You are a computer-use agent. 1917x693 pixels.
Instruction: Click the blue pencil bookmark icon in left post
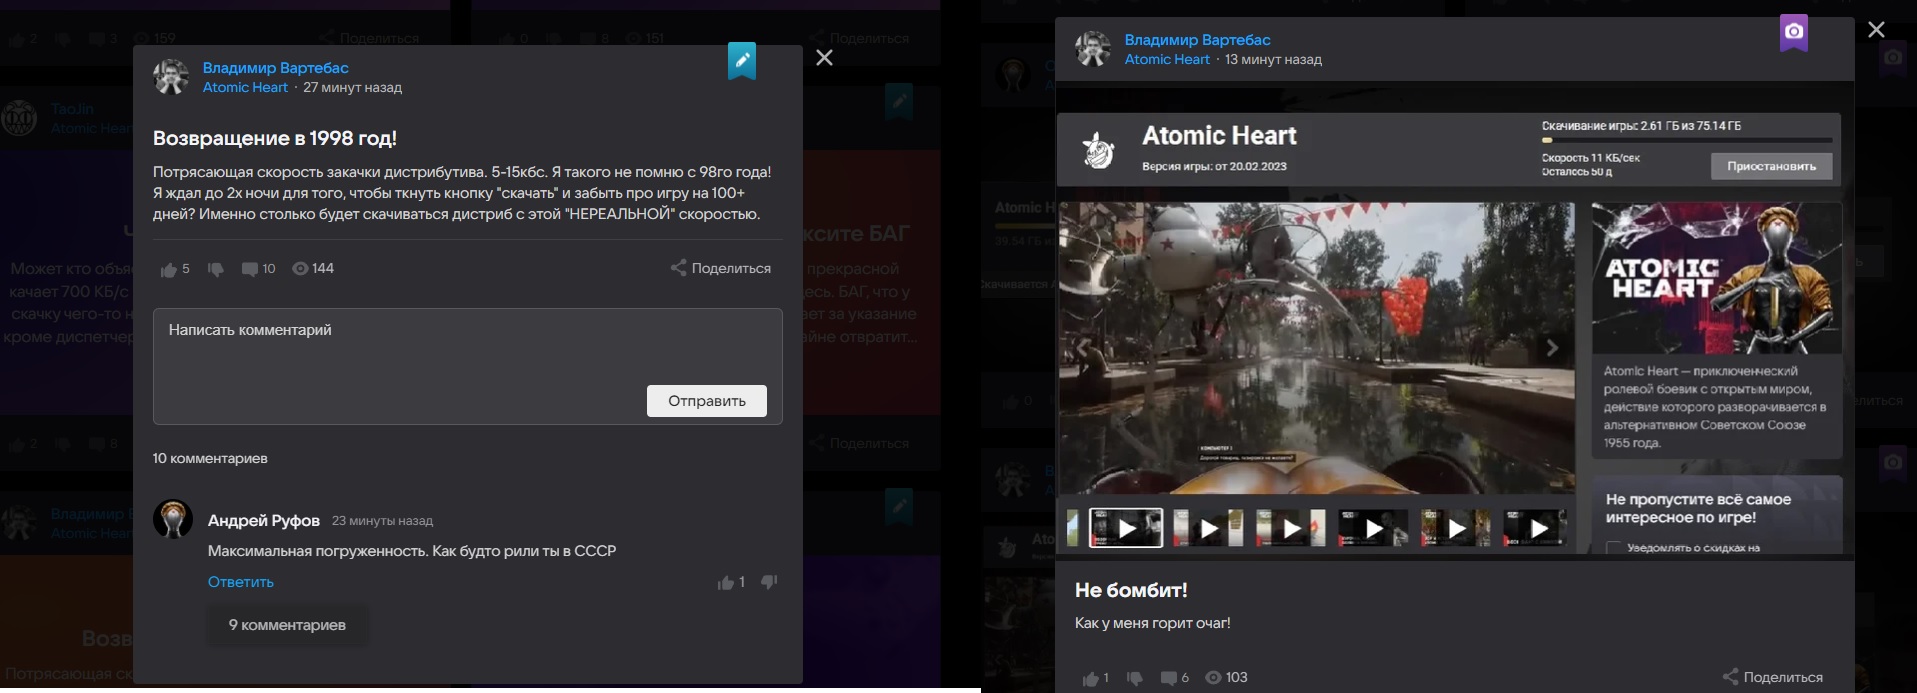(742, 61)
